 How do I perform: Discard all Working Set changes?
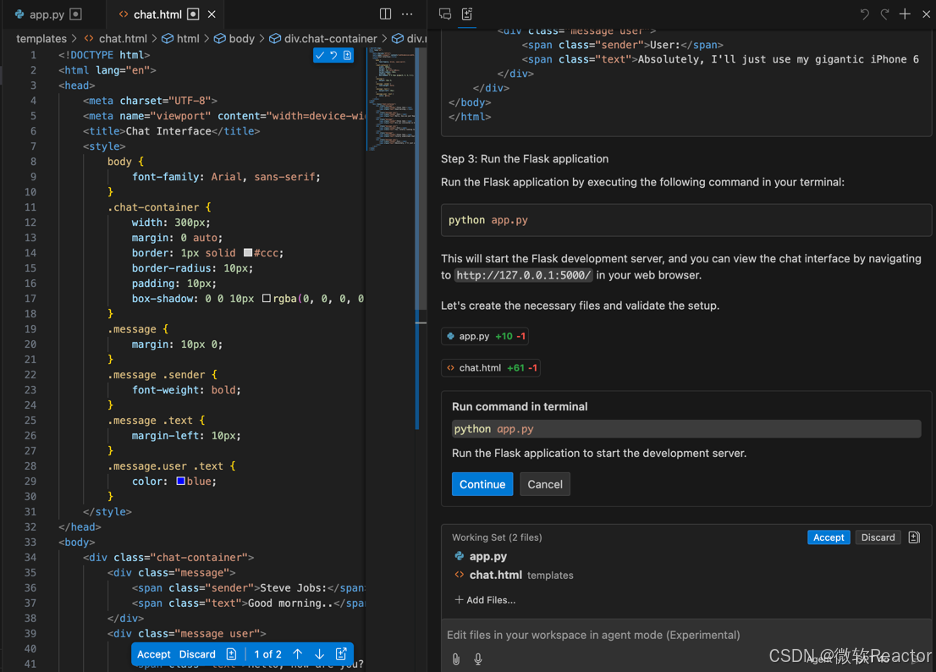tap(878, 537)
